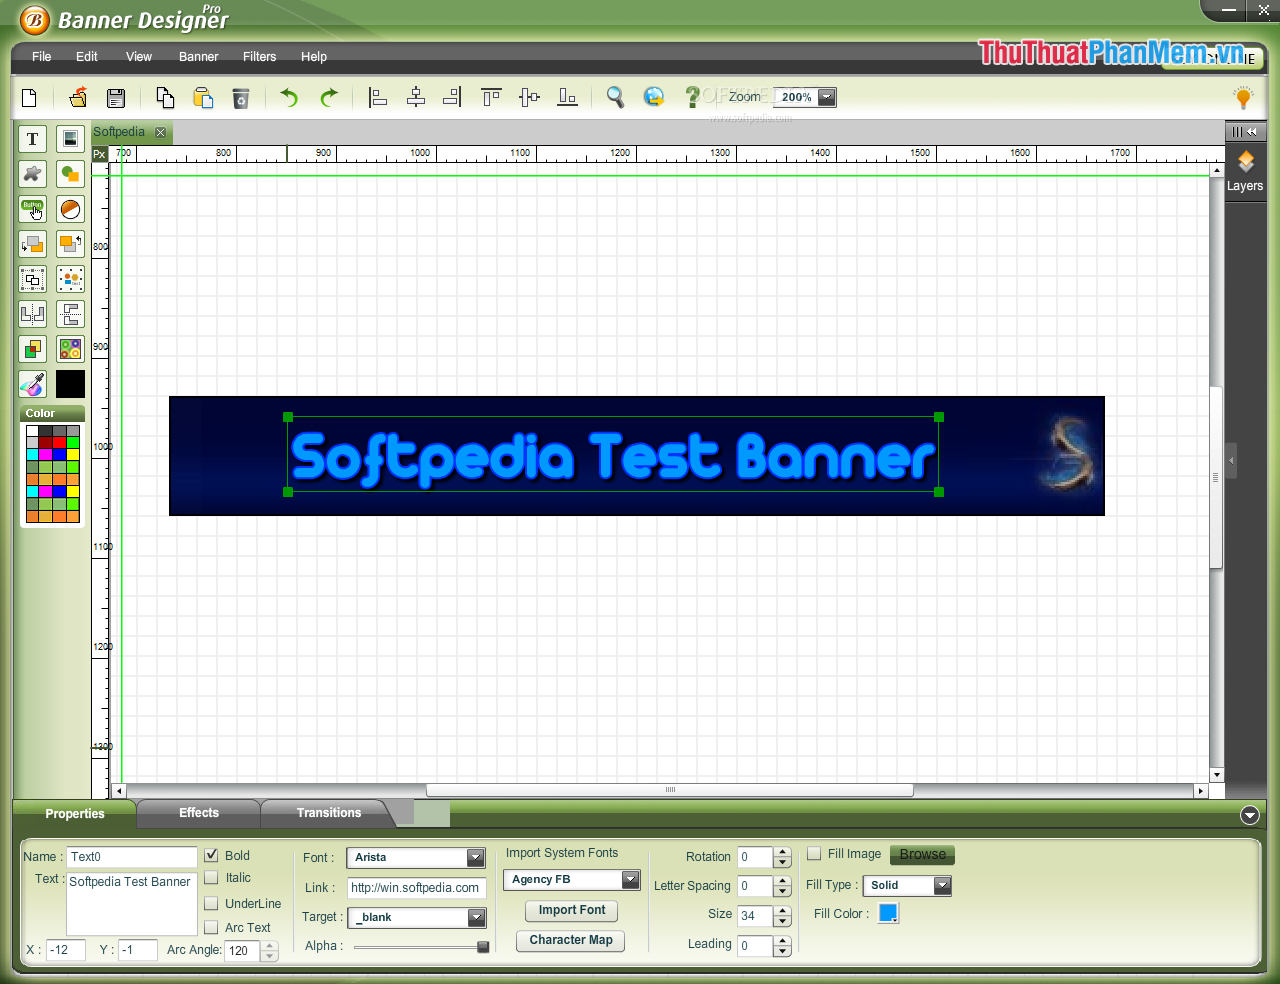
Task: Click the Undo arrow
Action: pos(288,97)
